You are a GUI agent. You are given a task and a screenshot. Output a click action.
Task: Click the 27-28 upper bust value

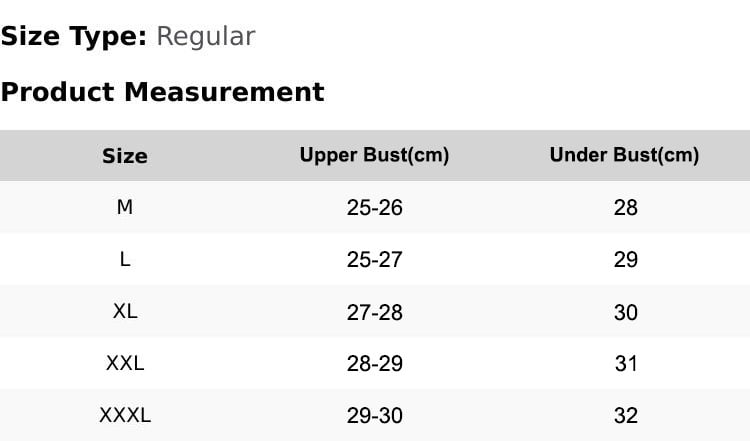point(375,312)
